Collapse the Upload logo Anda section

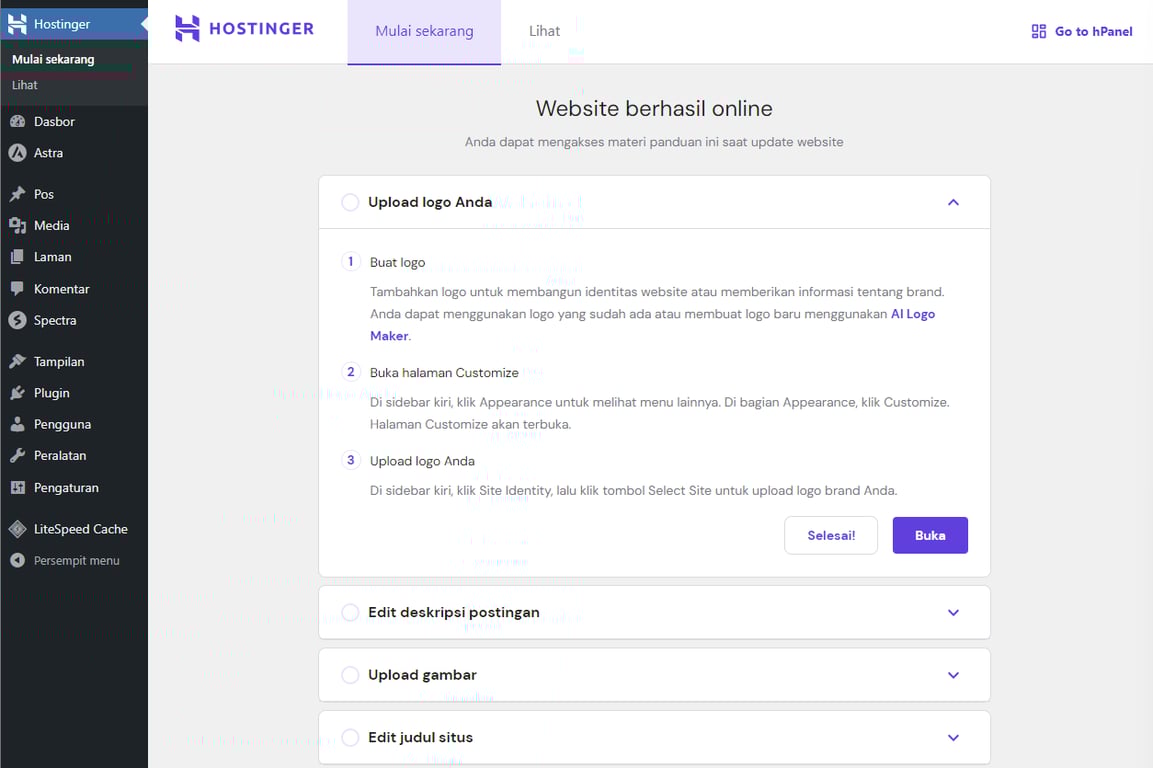point(953,201)
